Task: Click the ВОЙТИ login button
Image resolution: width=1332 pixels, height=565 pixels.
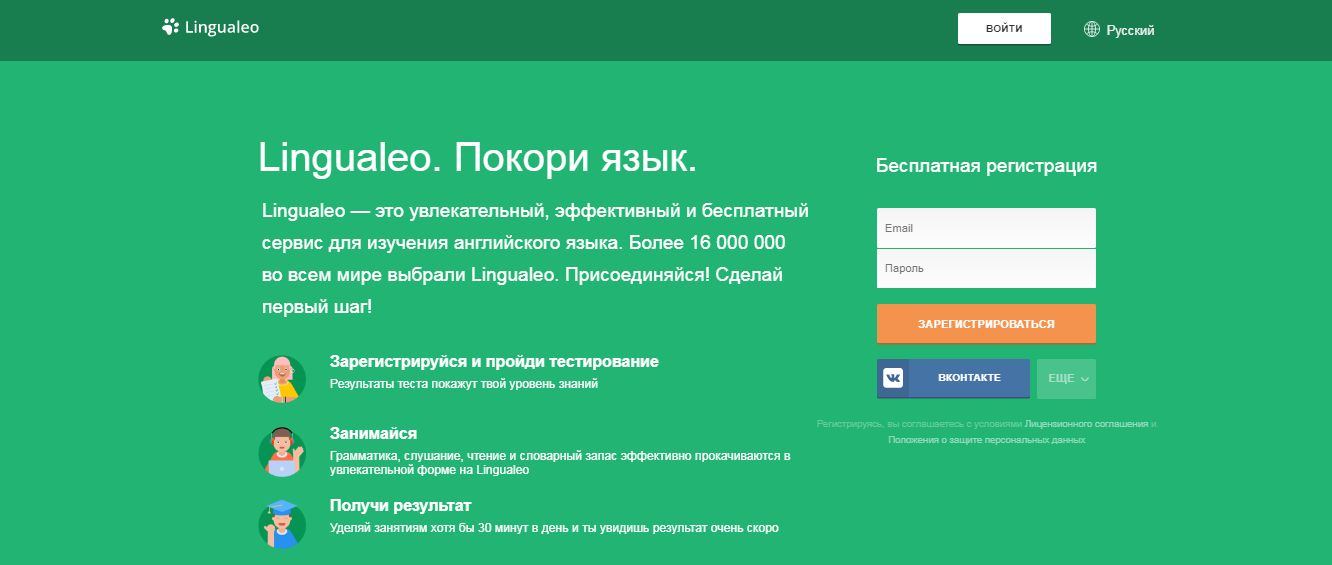Action: coord(1004,29)
